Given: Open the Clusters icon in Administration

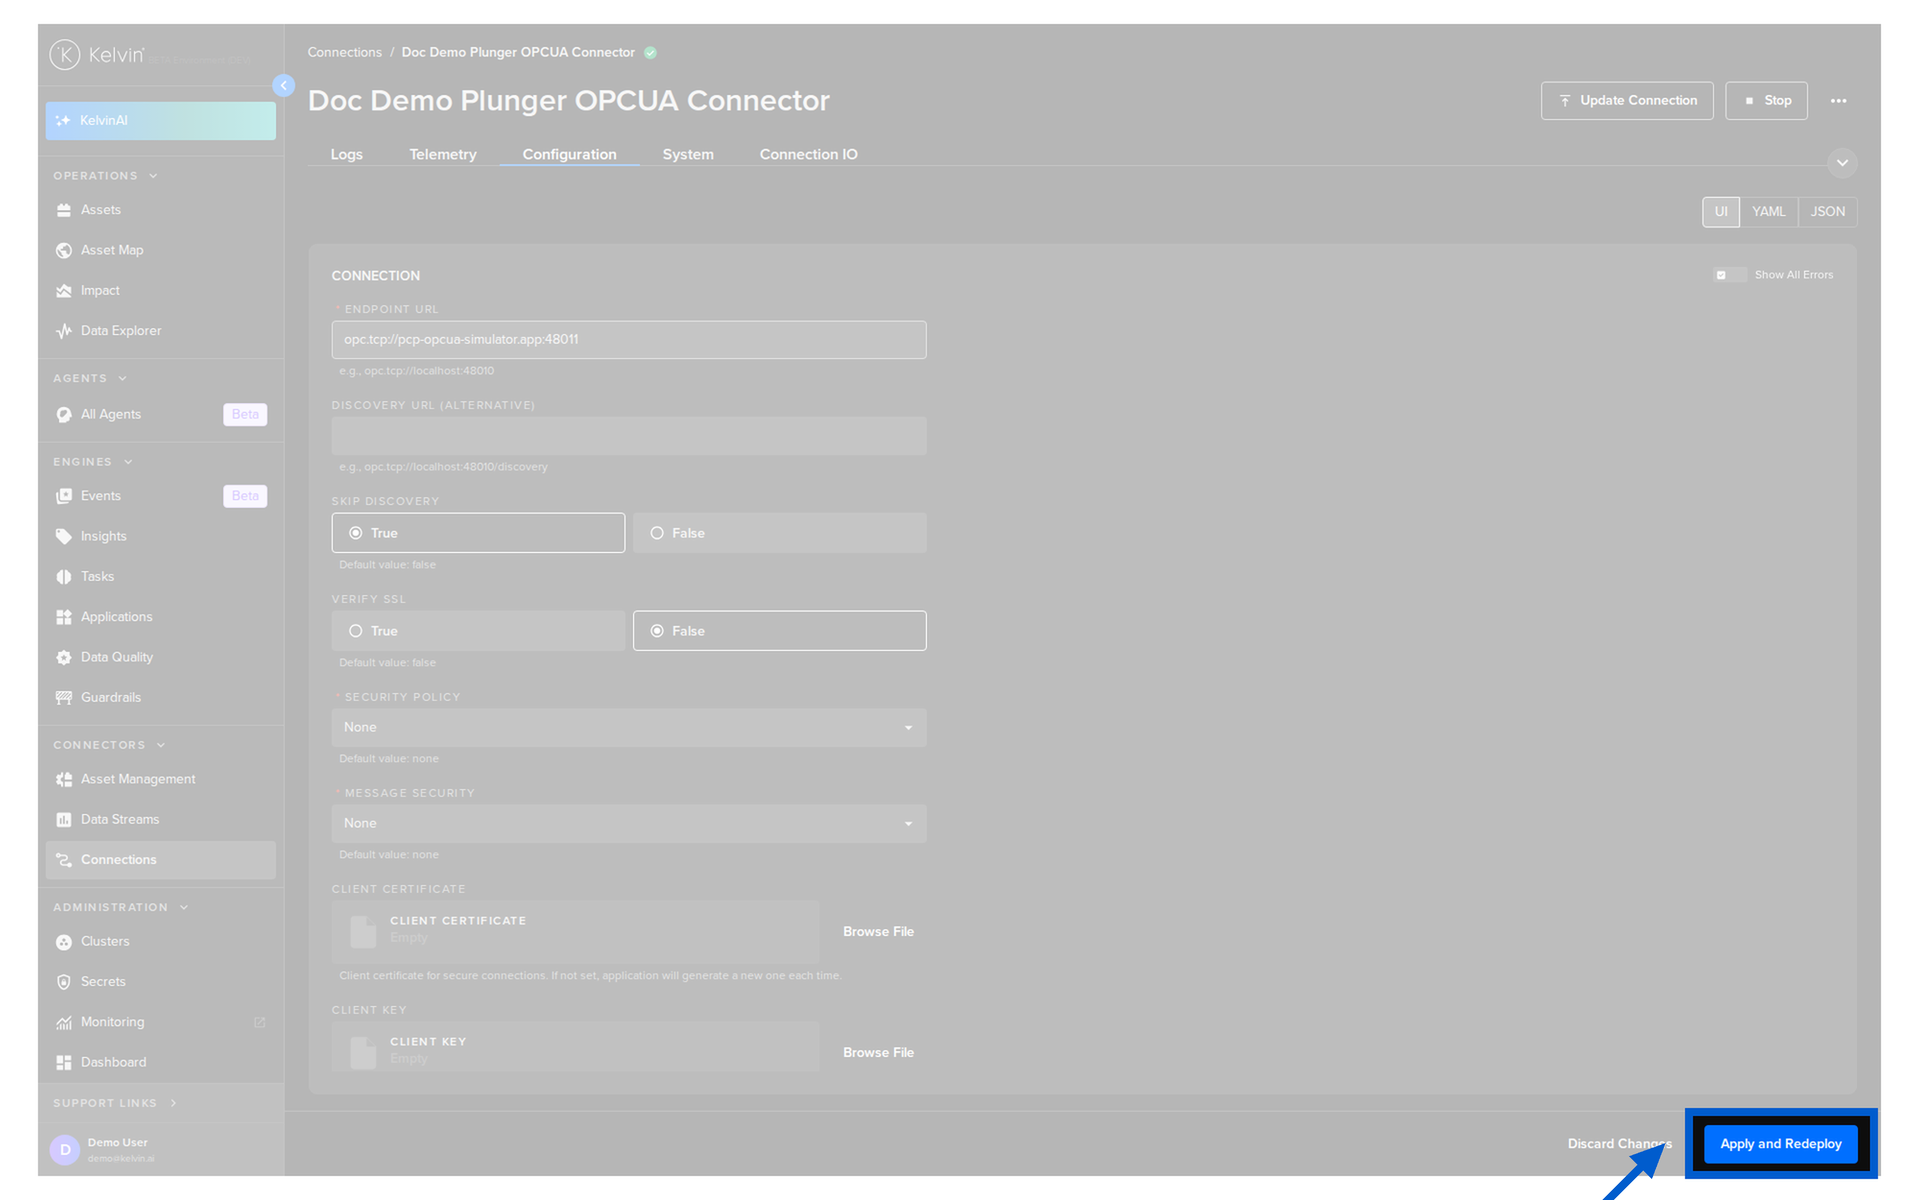Looking at the screenshot, I should pos(64,942).
